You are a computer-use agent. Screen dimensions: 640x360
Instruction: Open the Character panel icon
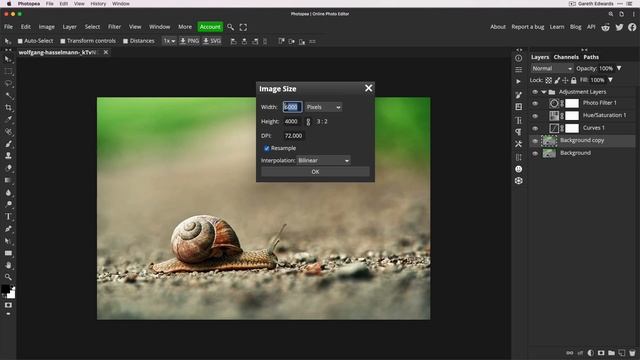click(x=519, y=120)
